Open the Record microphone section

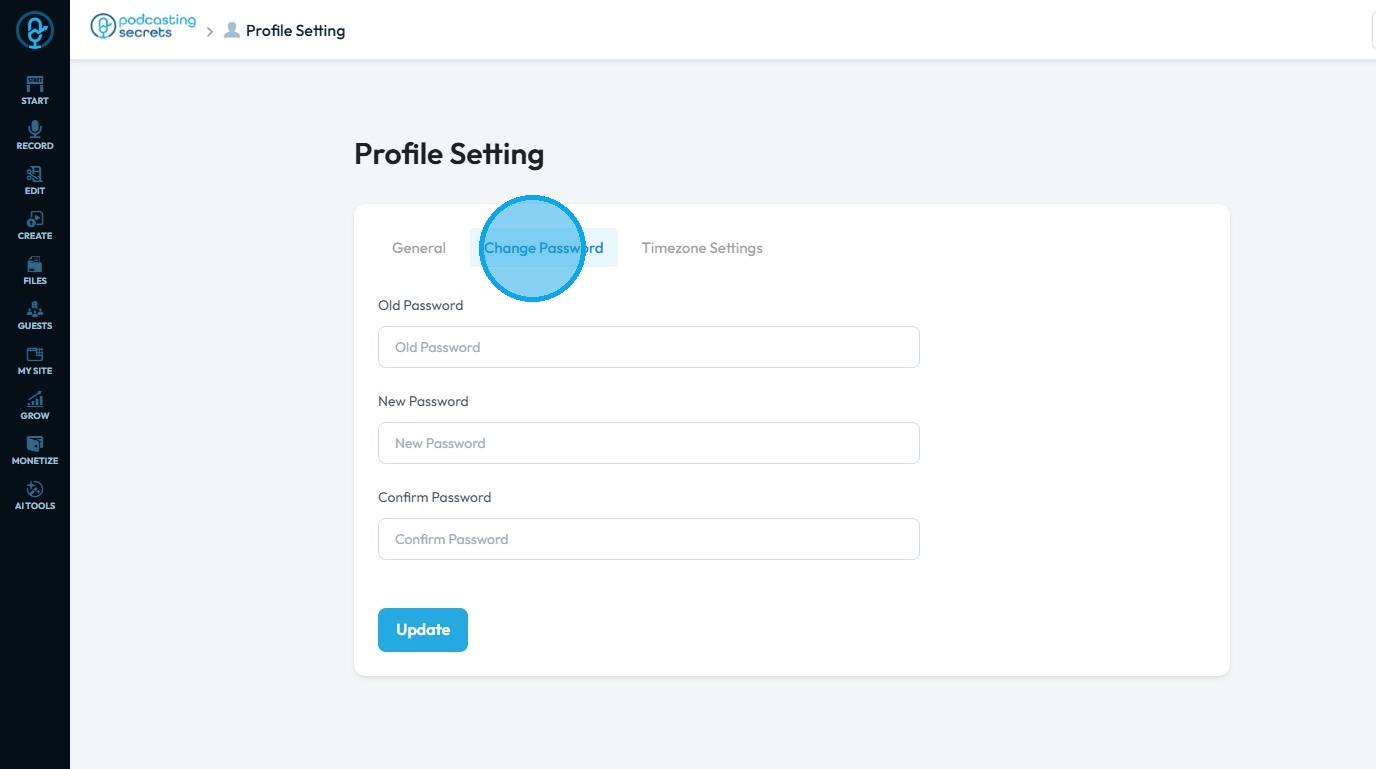click(x=35, y=135)
